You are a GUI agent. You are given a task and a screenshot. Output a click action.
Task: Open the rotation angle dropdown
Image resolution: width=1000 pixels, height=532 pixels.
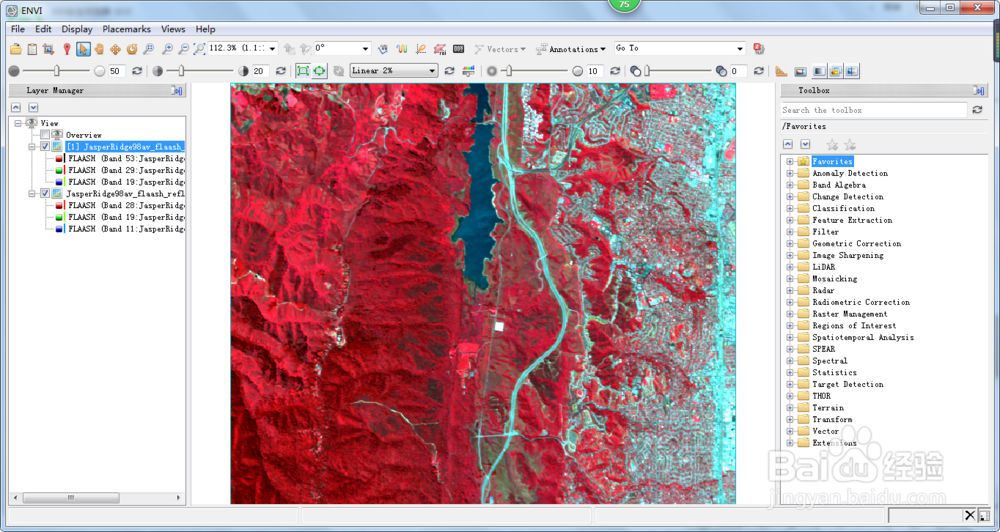tap(365, 48)
